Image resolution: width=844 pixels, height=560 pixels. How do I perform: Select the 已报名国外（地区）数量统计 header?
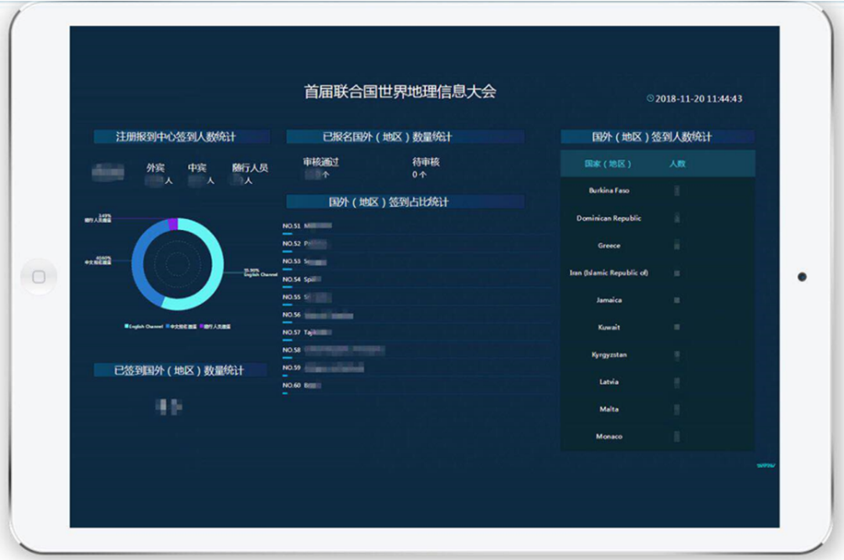pyautogui.click(x=405, y=137)
